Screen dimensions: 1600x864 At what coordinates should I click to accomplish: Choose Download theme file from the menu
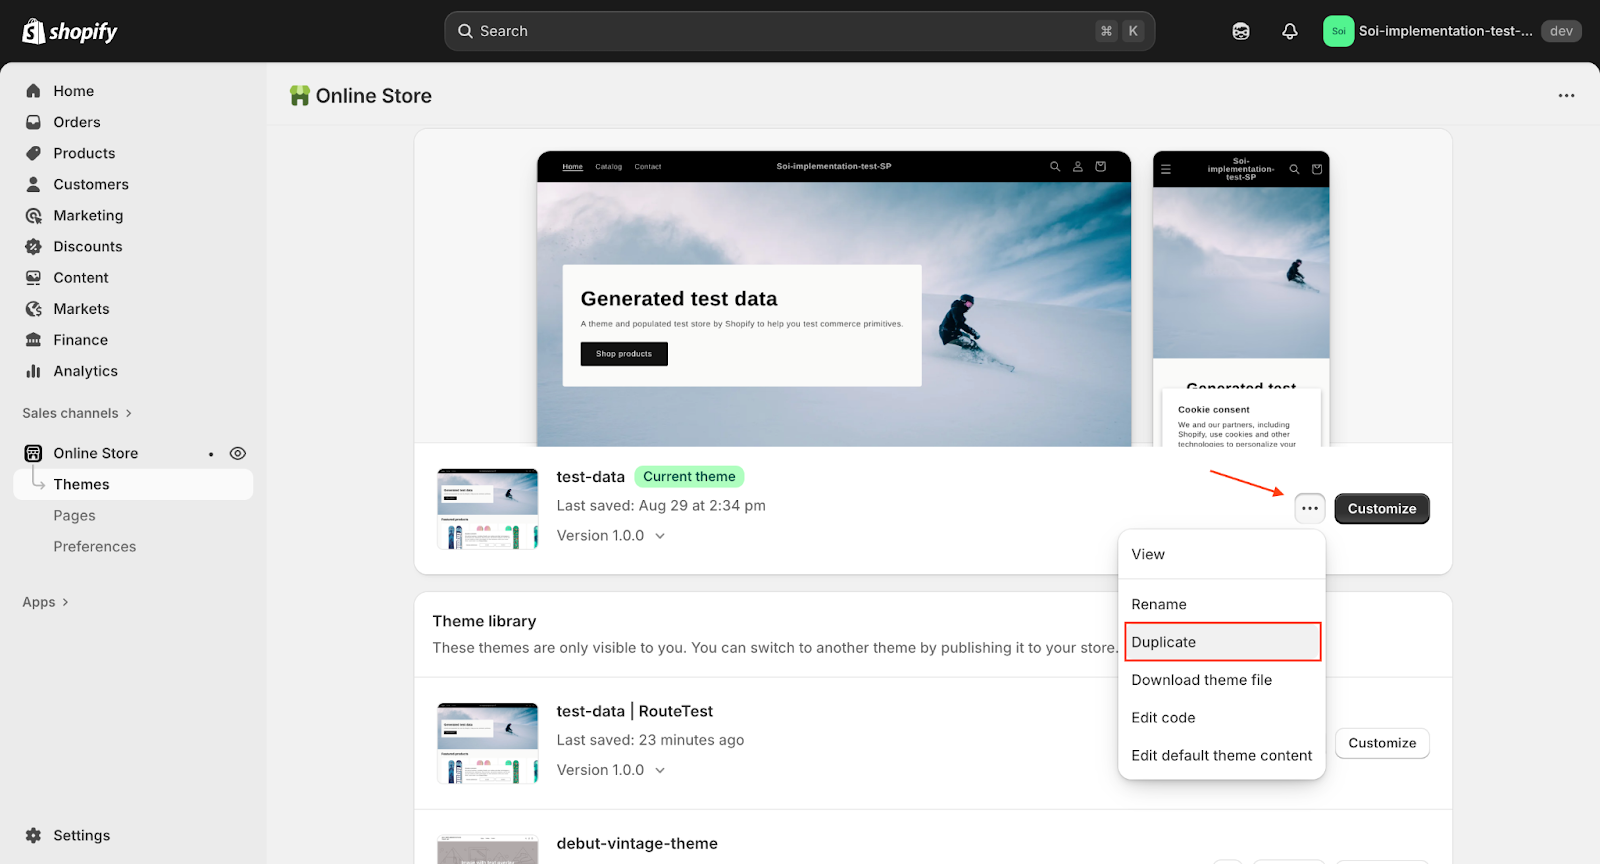pyautogui.click(x=1201, y=680)
